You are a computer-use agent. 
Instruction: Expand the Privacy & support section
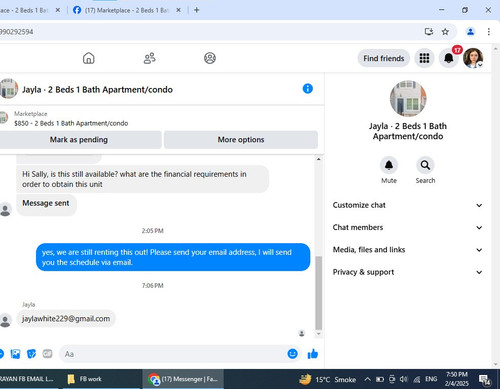[407, 272]
